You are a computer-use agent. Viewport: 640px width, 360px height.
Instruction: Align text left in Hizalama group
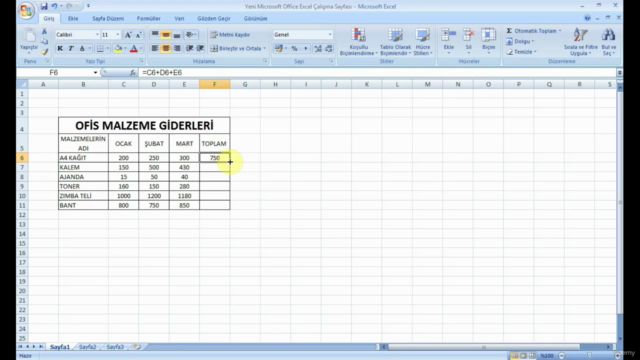pyautogui.click(x=155, y=48)
